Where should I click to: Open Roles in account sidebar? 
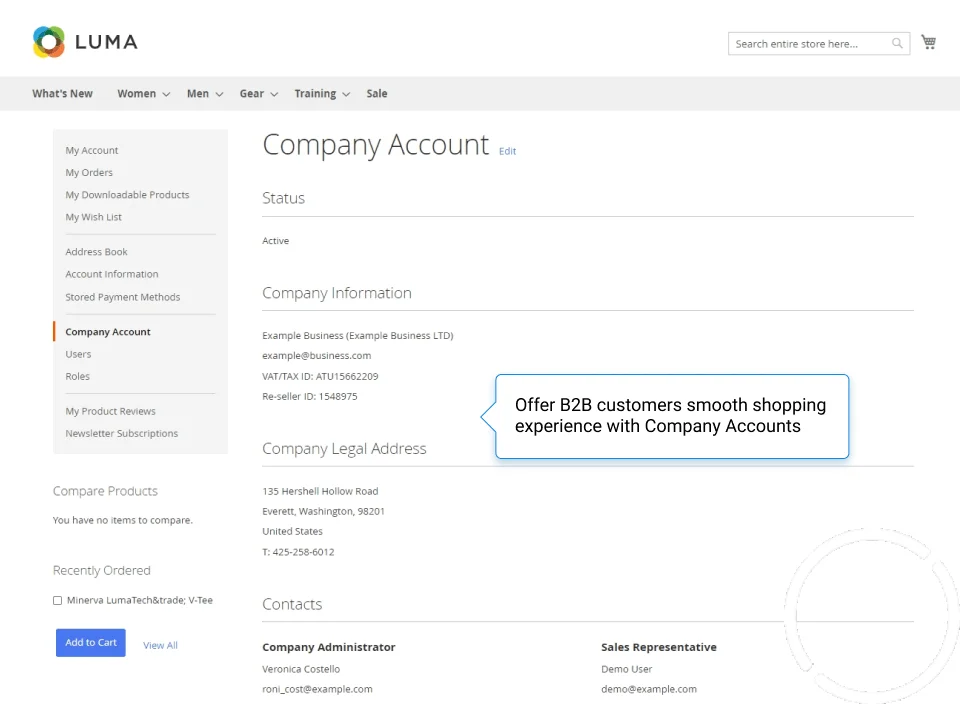pos(77,377)
